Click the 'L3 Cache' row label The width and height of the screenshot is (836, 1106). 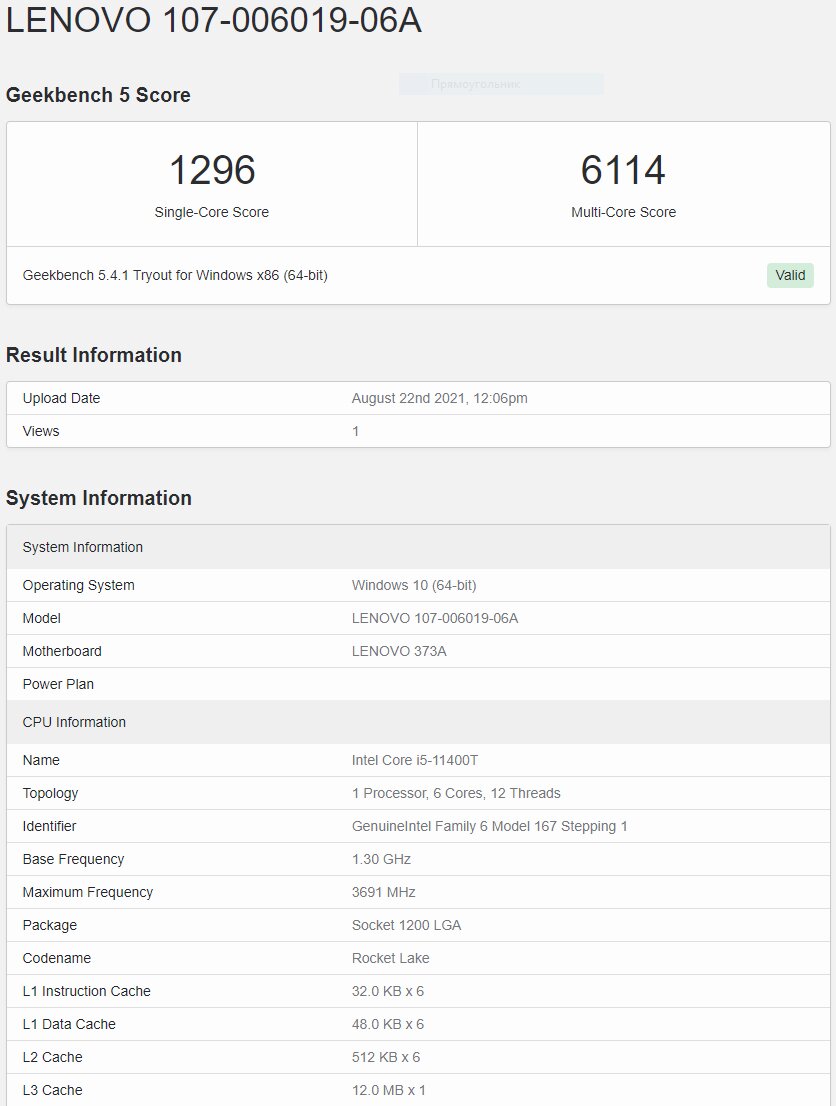(x=52, y=1090)
